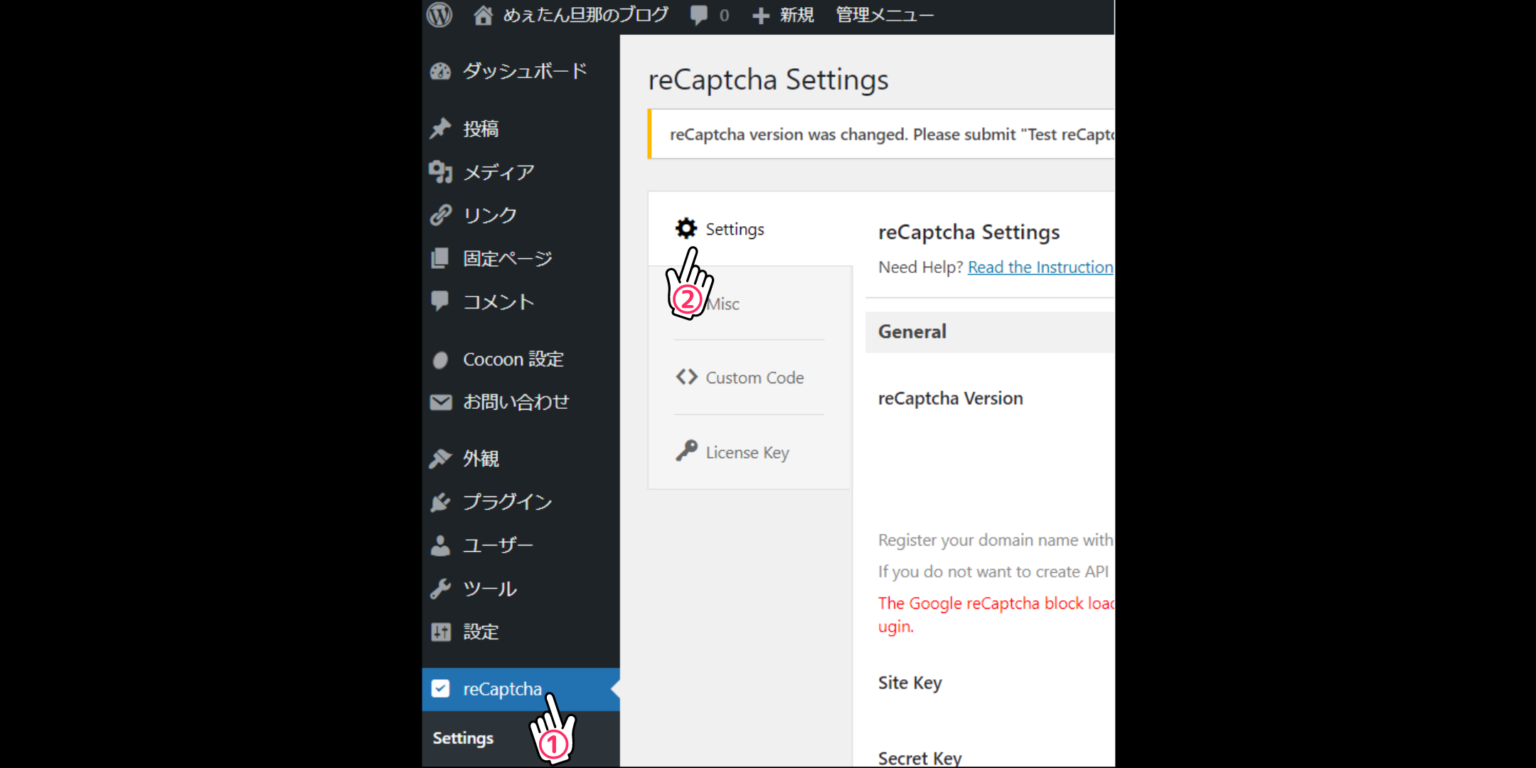Select the メディア media icon in sidebar
This screenshot has width=1536, height=768.
(441, 172)
